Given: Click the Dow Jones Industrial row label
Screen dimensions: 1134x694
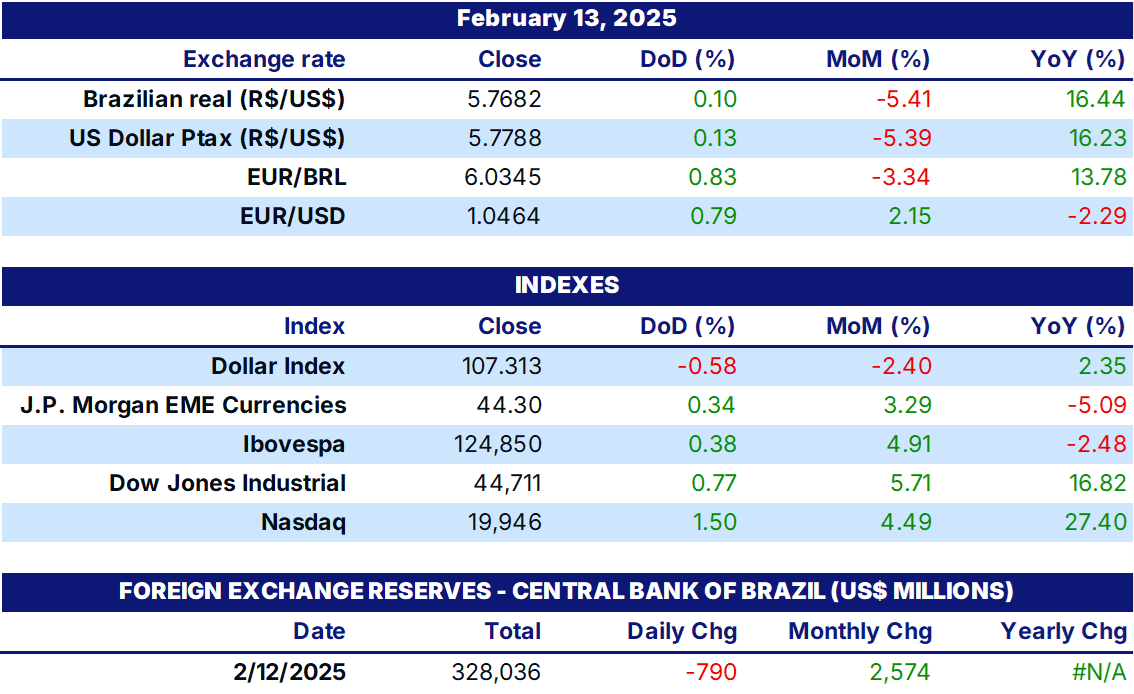Looking at the screenshot, I should (x=227, y=484).
